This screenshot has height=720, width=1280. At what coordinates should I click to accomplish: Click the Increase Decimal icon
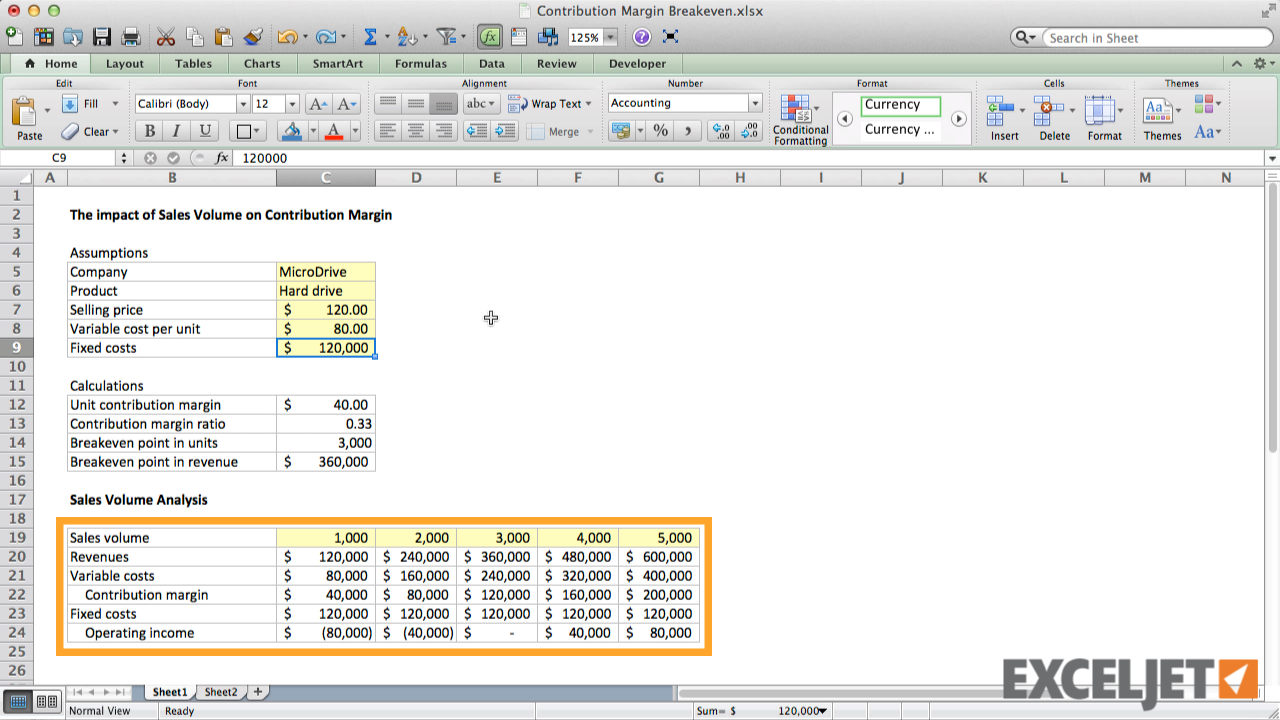pos(720,131)
